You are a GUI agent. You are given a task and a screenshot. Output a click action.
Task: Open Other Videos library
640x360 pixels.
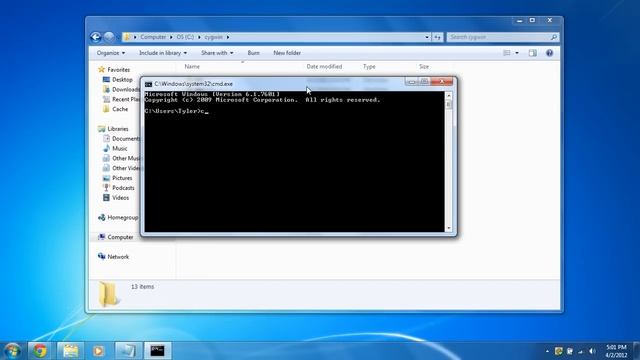point(121,168)
